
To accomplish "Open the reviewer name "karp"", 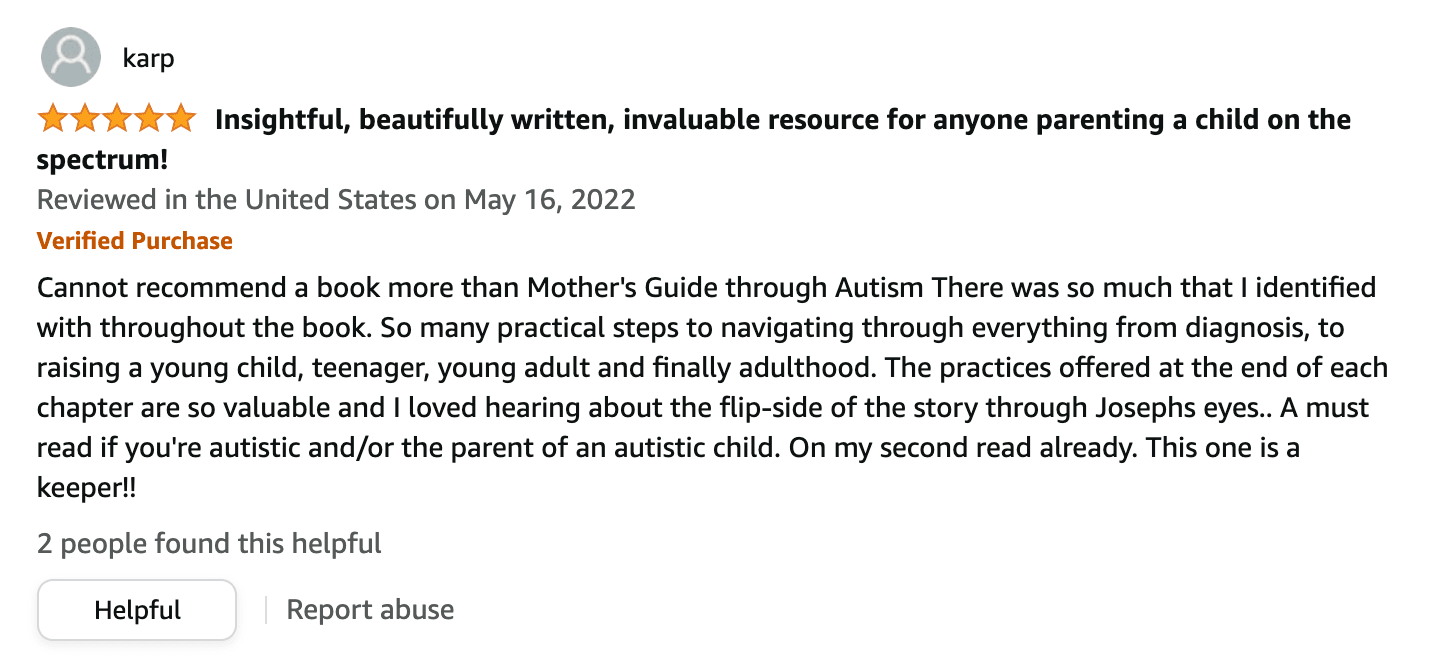I will 148,58.
